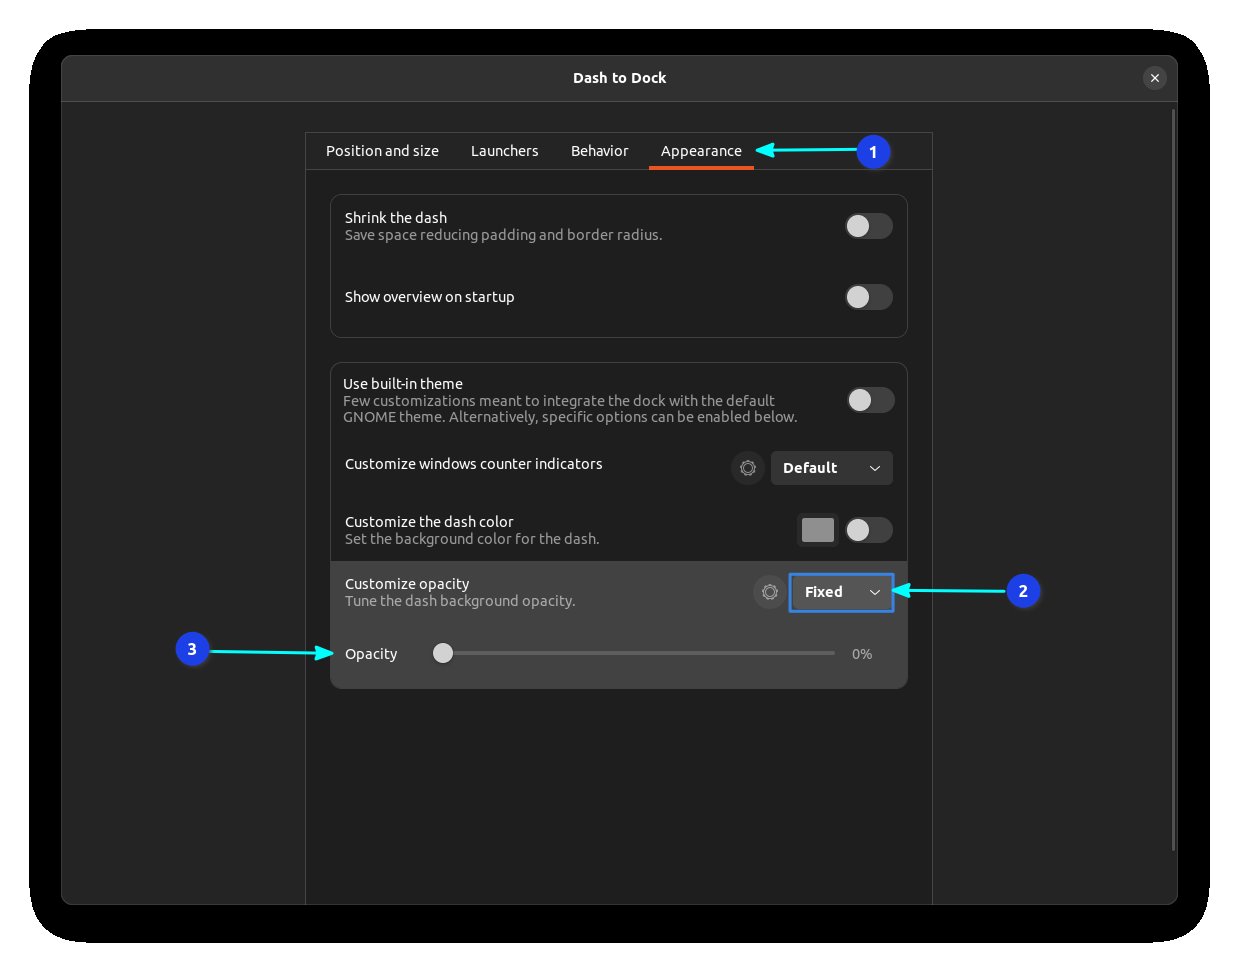This screenshot has width=1239, height=972.
Task: Open the gear settings beside the Fixed opacity dropdown
Action: click(x=769, y=592)
